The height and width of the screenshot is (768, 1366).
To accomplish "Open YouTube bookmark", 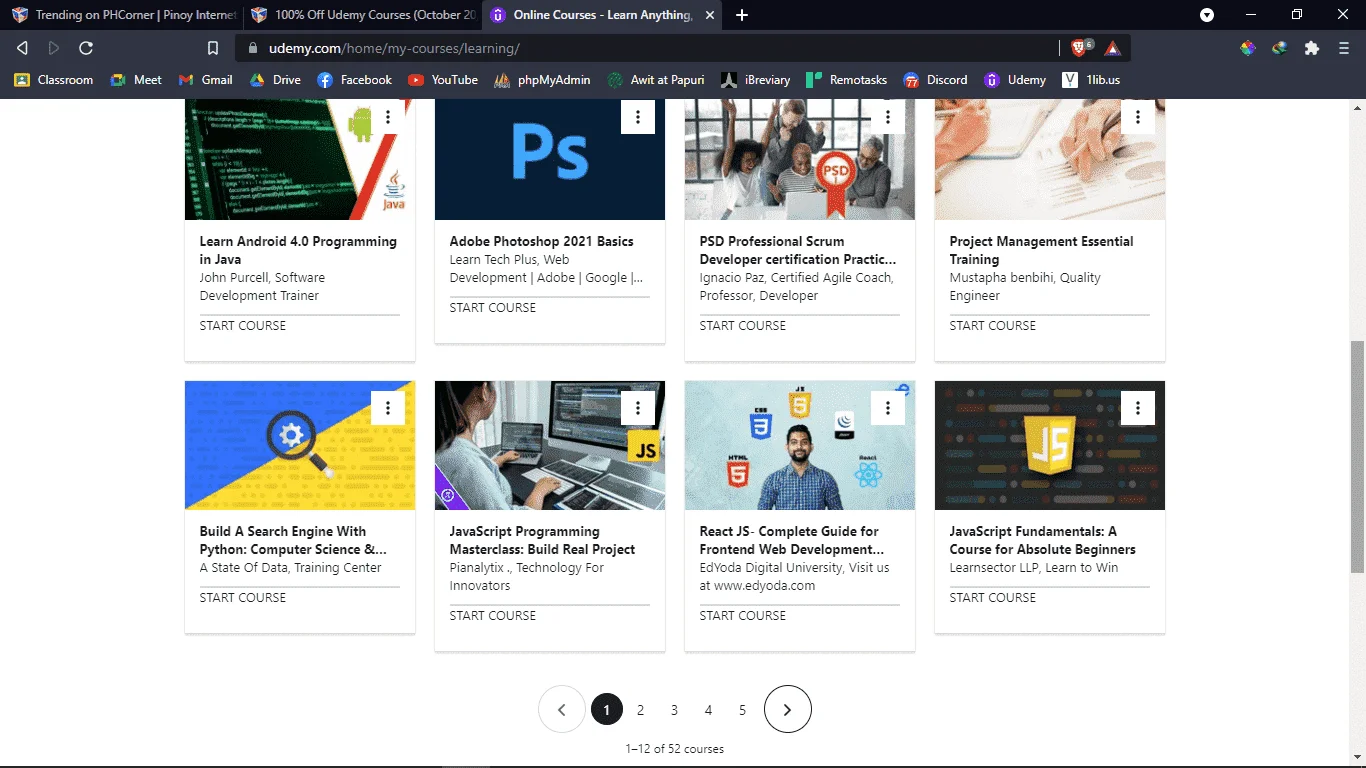I will pyautogui.click(x=443, y=80).
